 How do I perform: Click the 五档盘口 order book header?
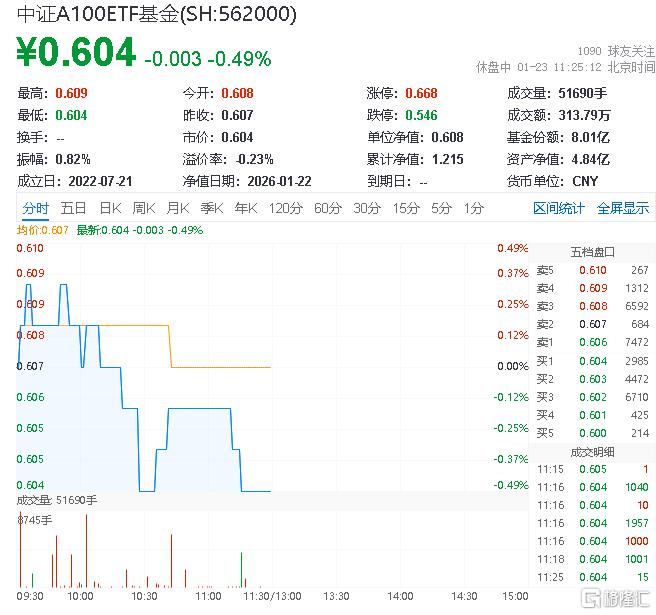[x=593, y=252]
